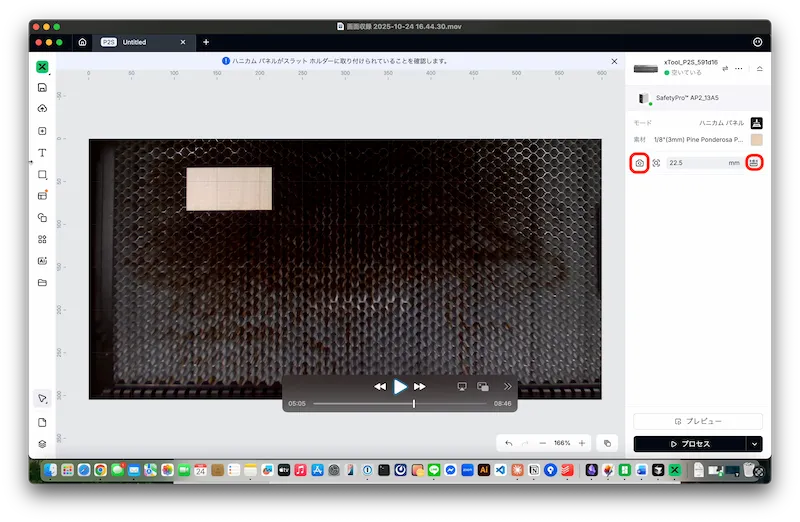Click the material color swatch
This screenshot has width=800, height=522.
click(x=757, y=140)
